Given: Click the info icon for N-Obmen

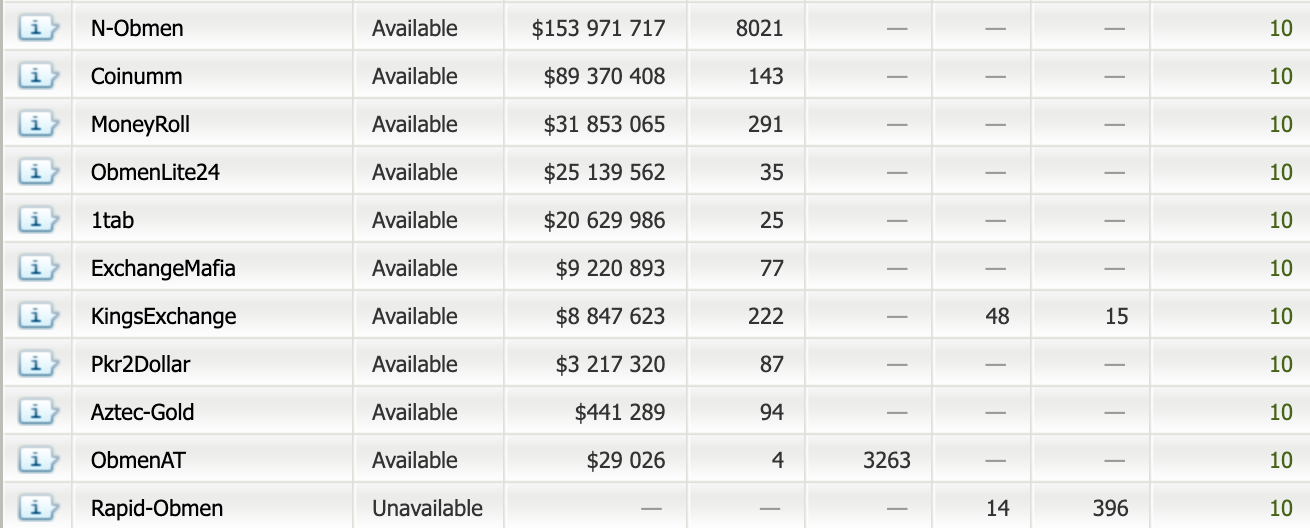Looking at the screenshot, I should 35,28.
